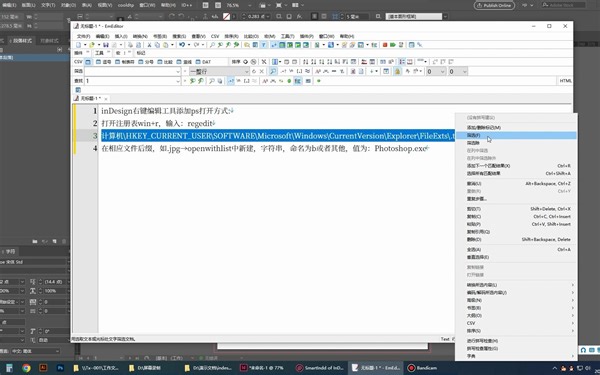Expand the 筛选 filter text dropdown arrow
The width and height of the screenshot is (600, 375).
tap(178, 72)
